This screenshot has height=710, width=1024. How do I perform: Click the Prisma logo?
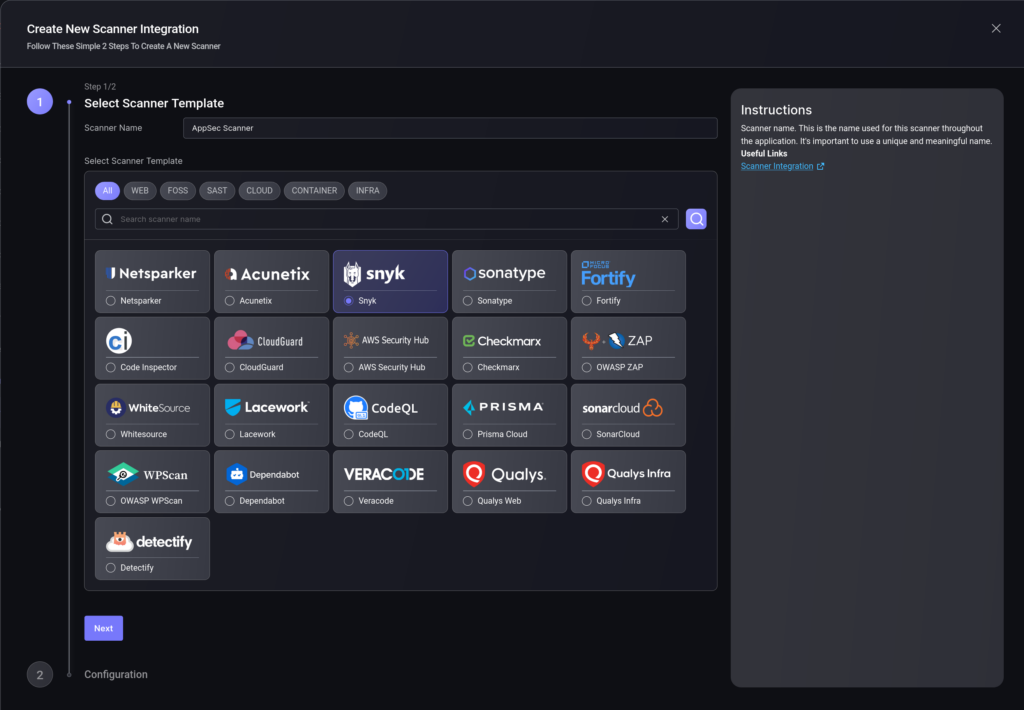pos(503,407)
